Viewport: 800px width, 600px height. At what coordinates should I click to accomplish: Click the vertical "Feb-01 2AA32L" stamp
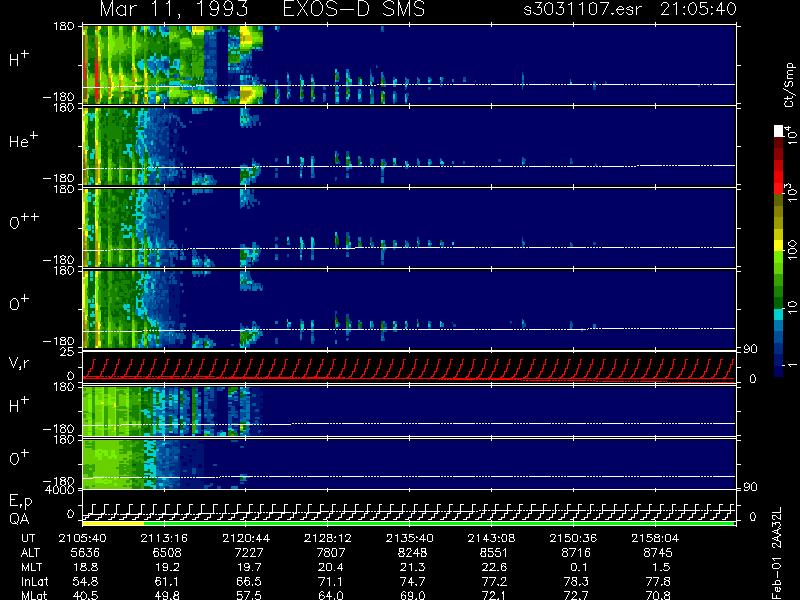[x=777, y=553]
